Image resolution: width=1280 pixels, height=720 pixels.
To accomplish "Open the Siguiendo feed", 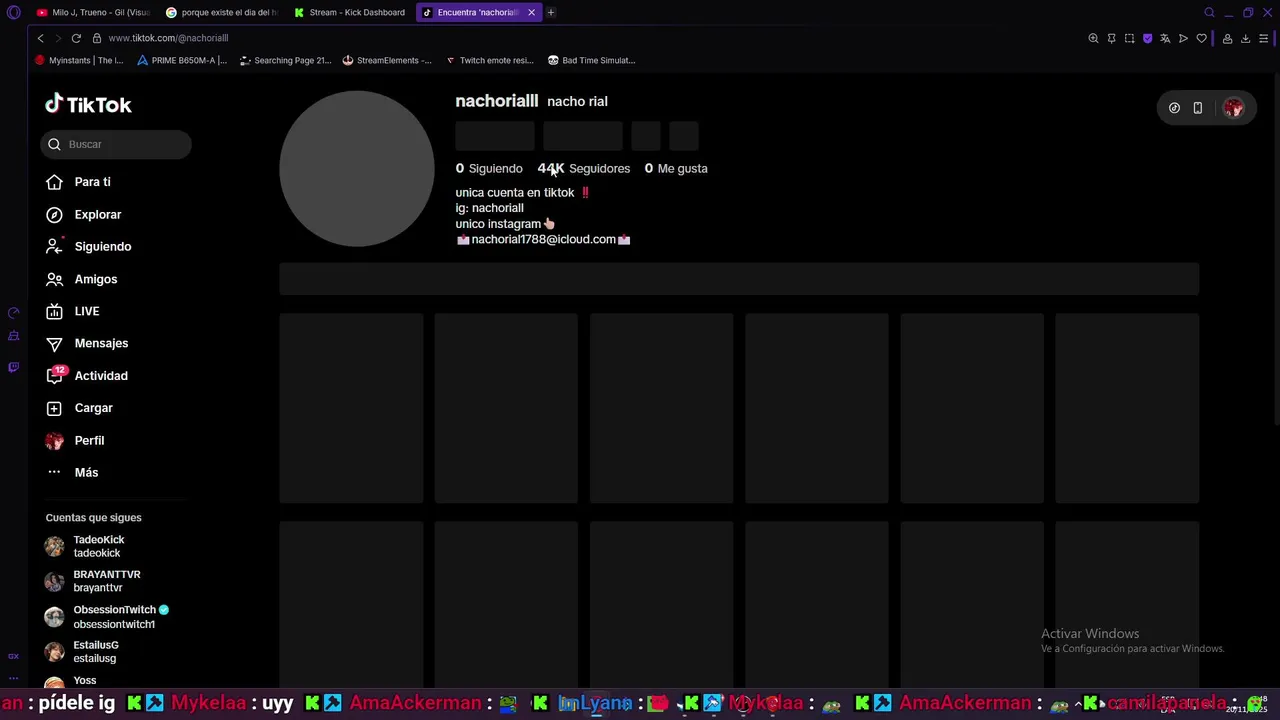I will point(102,246).
